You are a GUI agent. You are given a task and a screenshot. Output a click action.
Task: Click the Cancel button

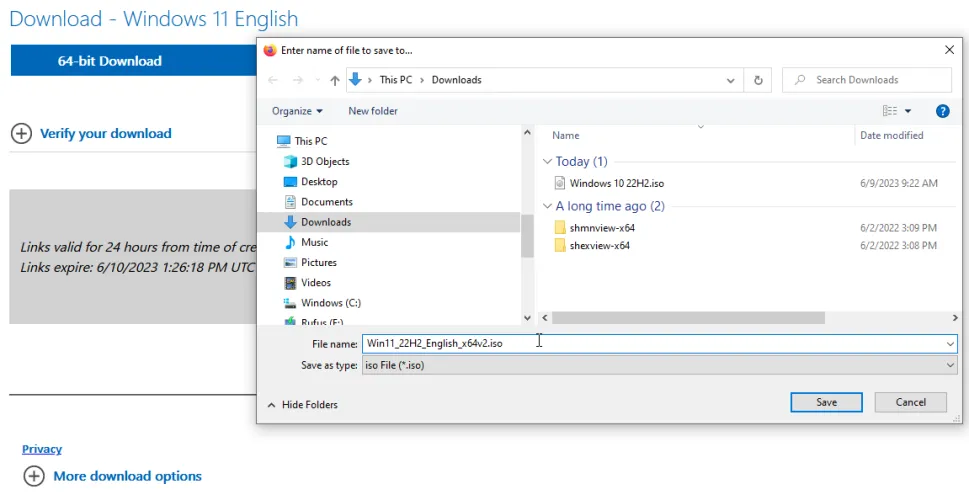click(x=910, y=402)
